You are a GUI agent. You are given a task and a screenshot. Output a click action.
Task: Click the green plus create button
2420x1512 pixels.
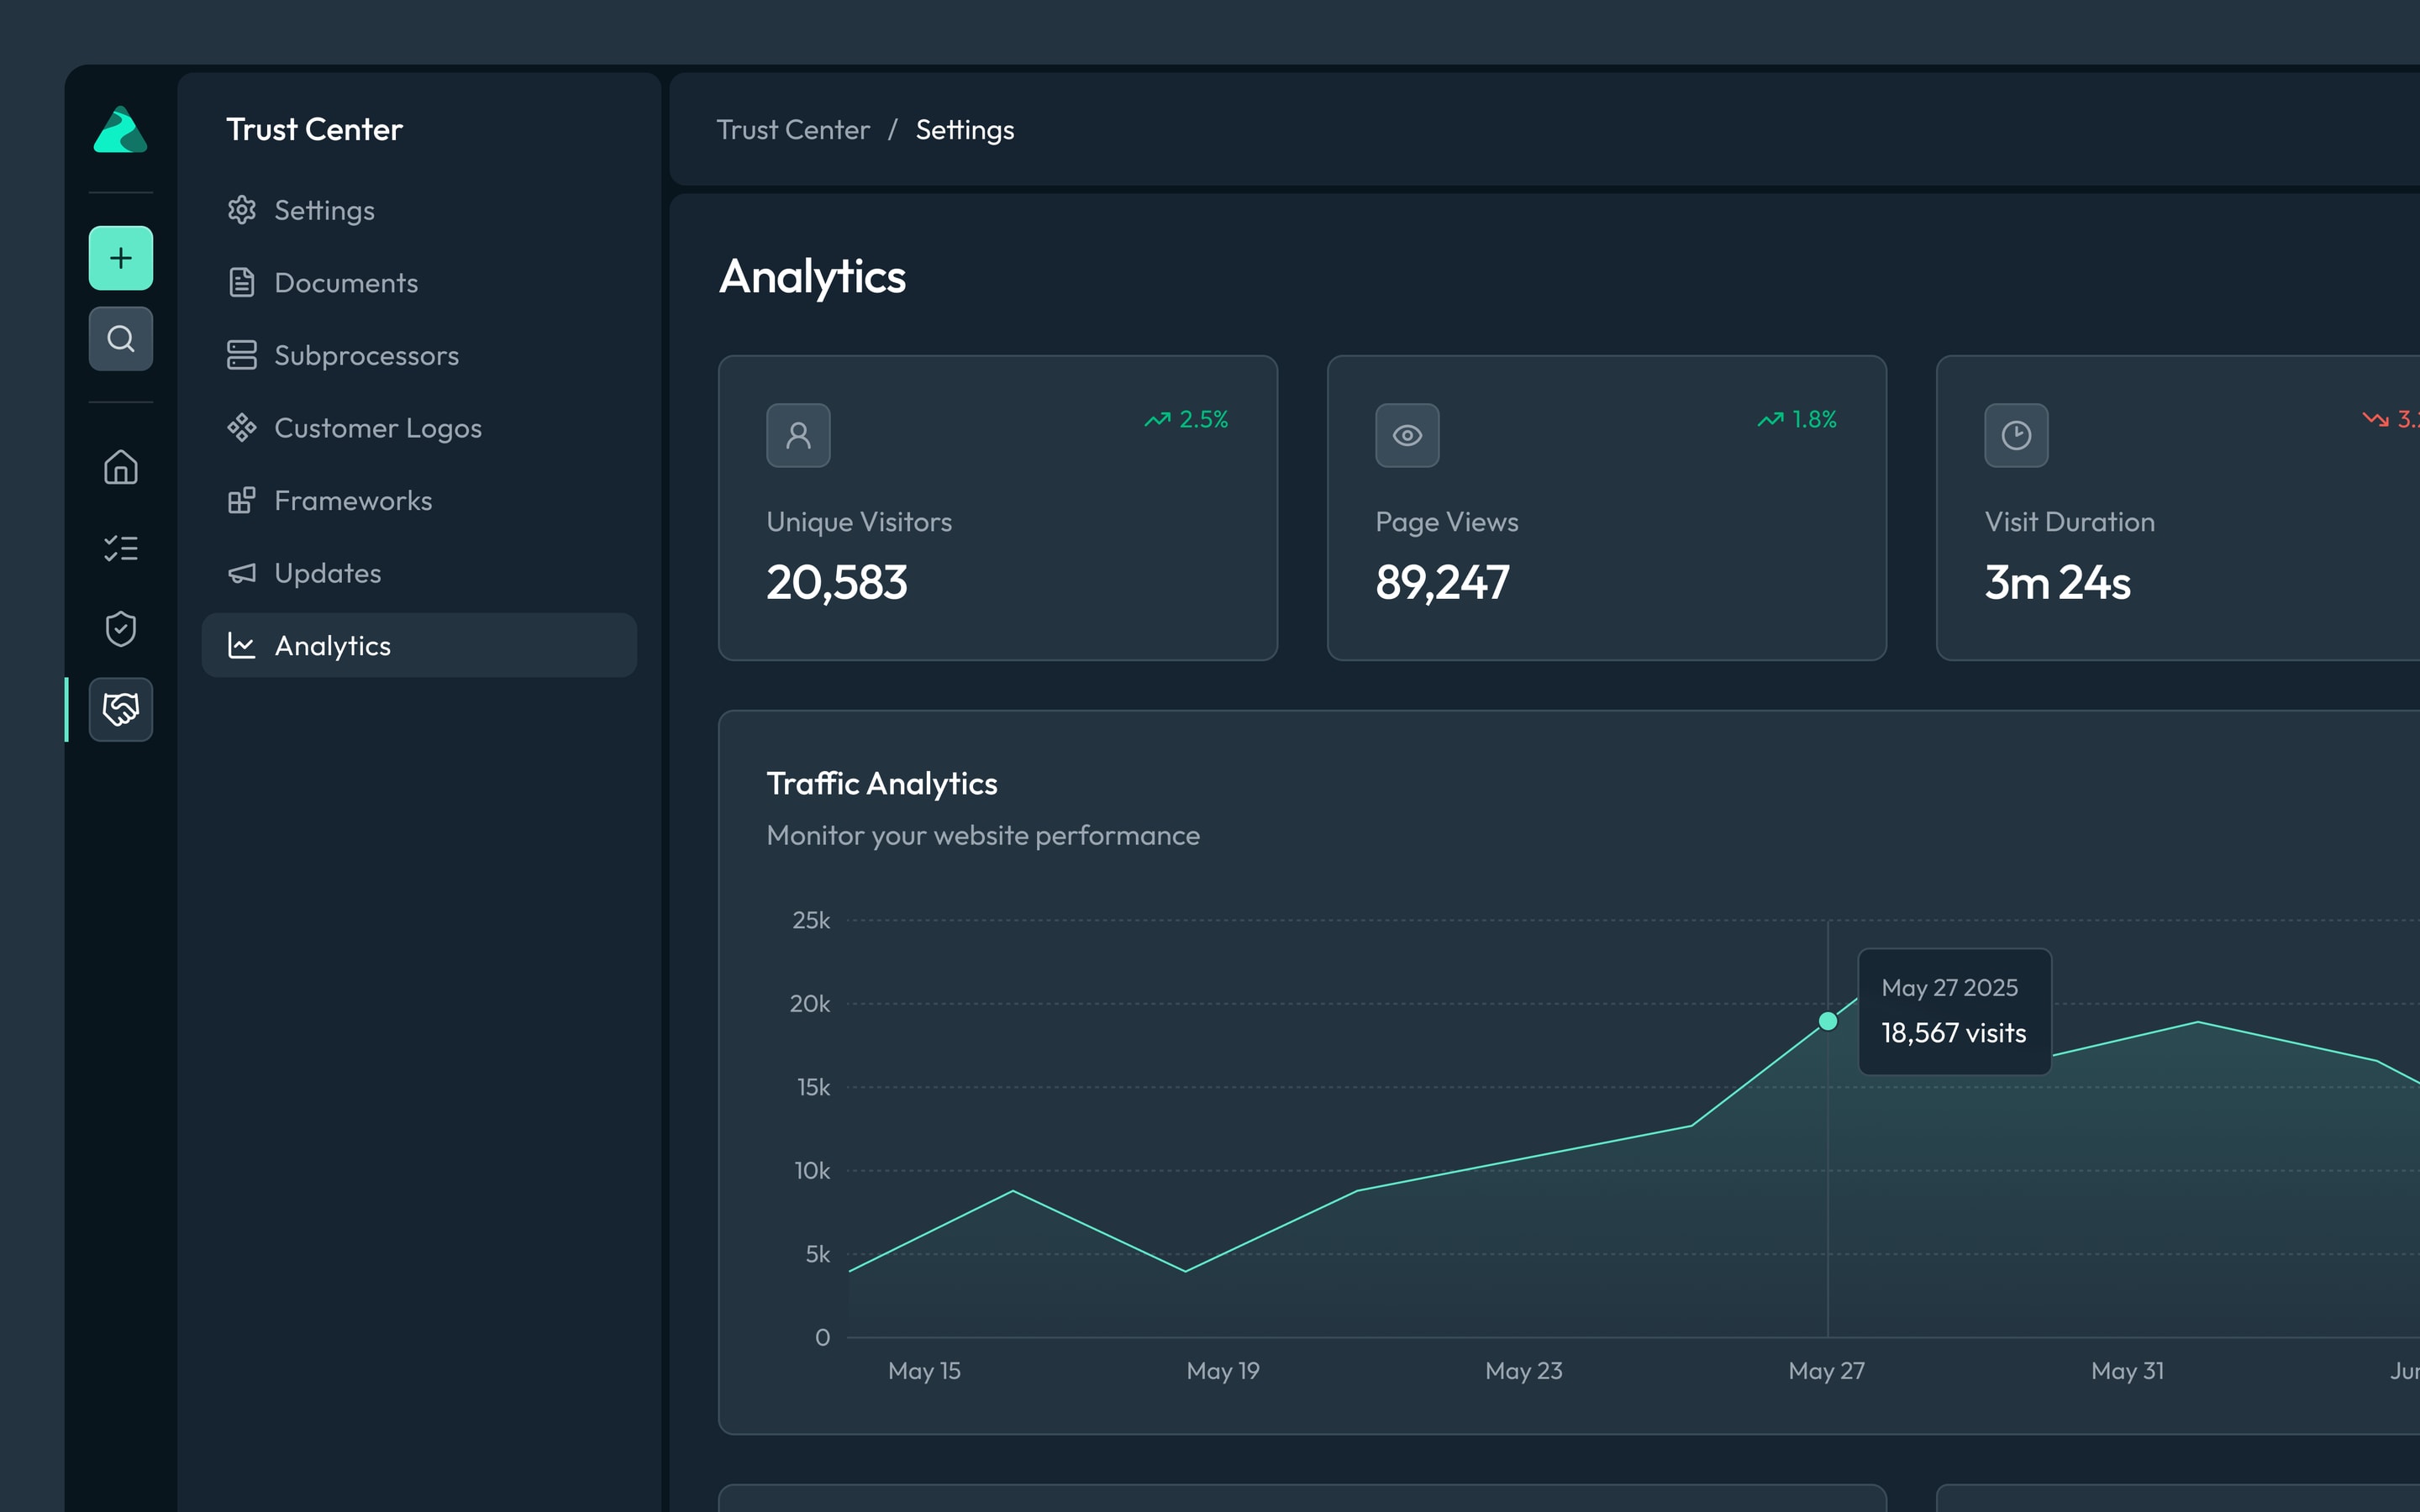[120, 258]
